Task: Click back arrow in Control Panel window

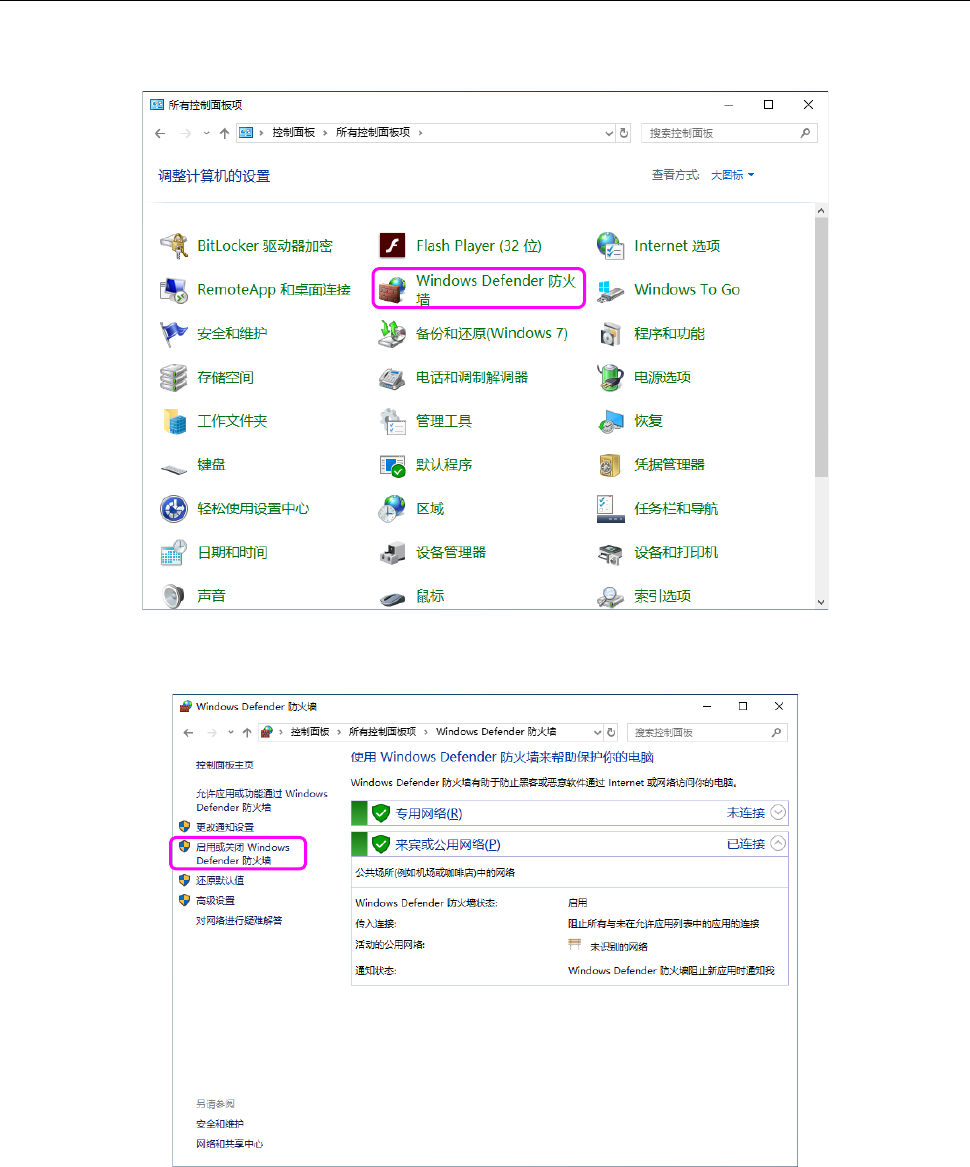Action: 160,133
